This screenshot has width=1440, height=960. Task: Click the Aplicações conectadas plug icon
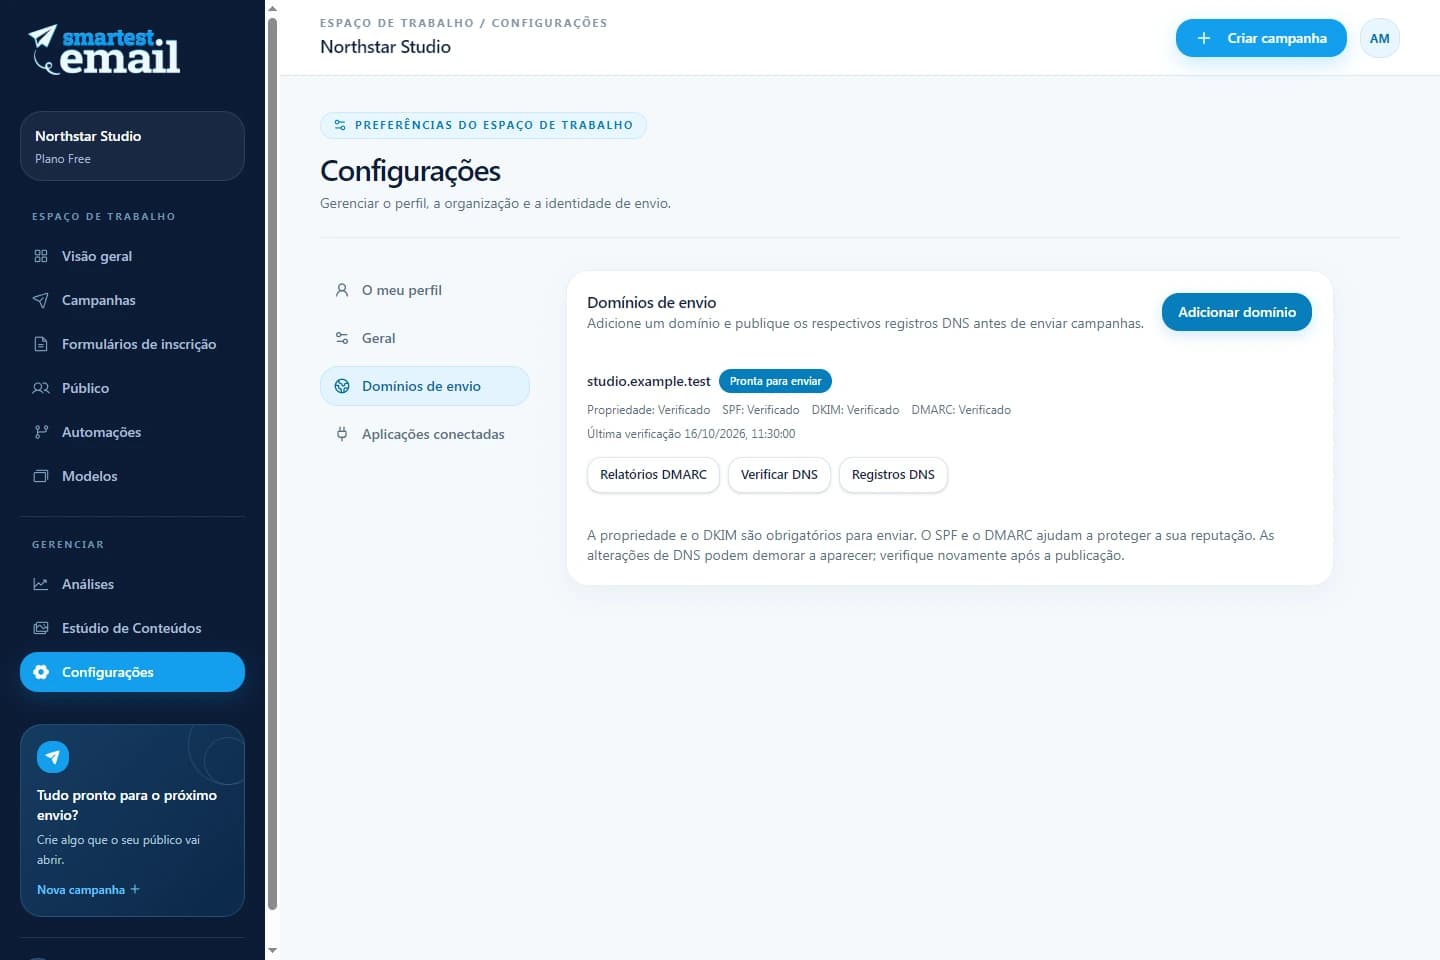342,434
